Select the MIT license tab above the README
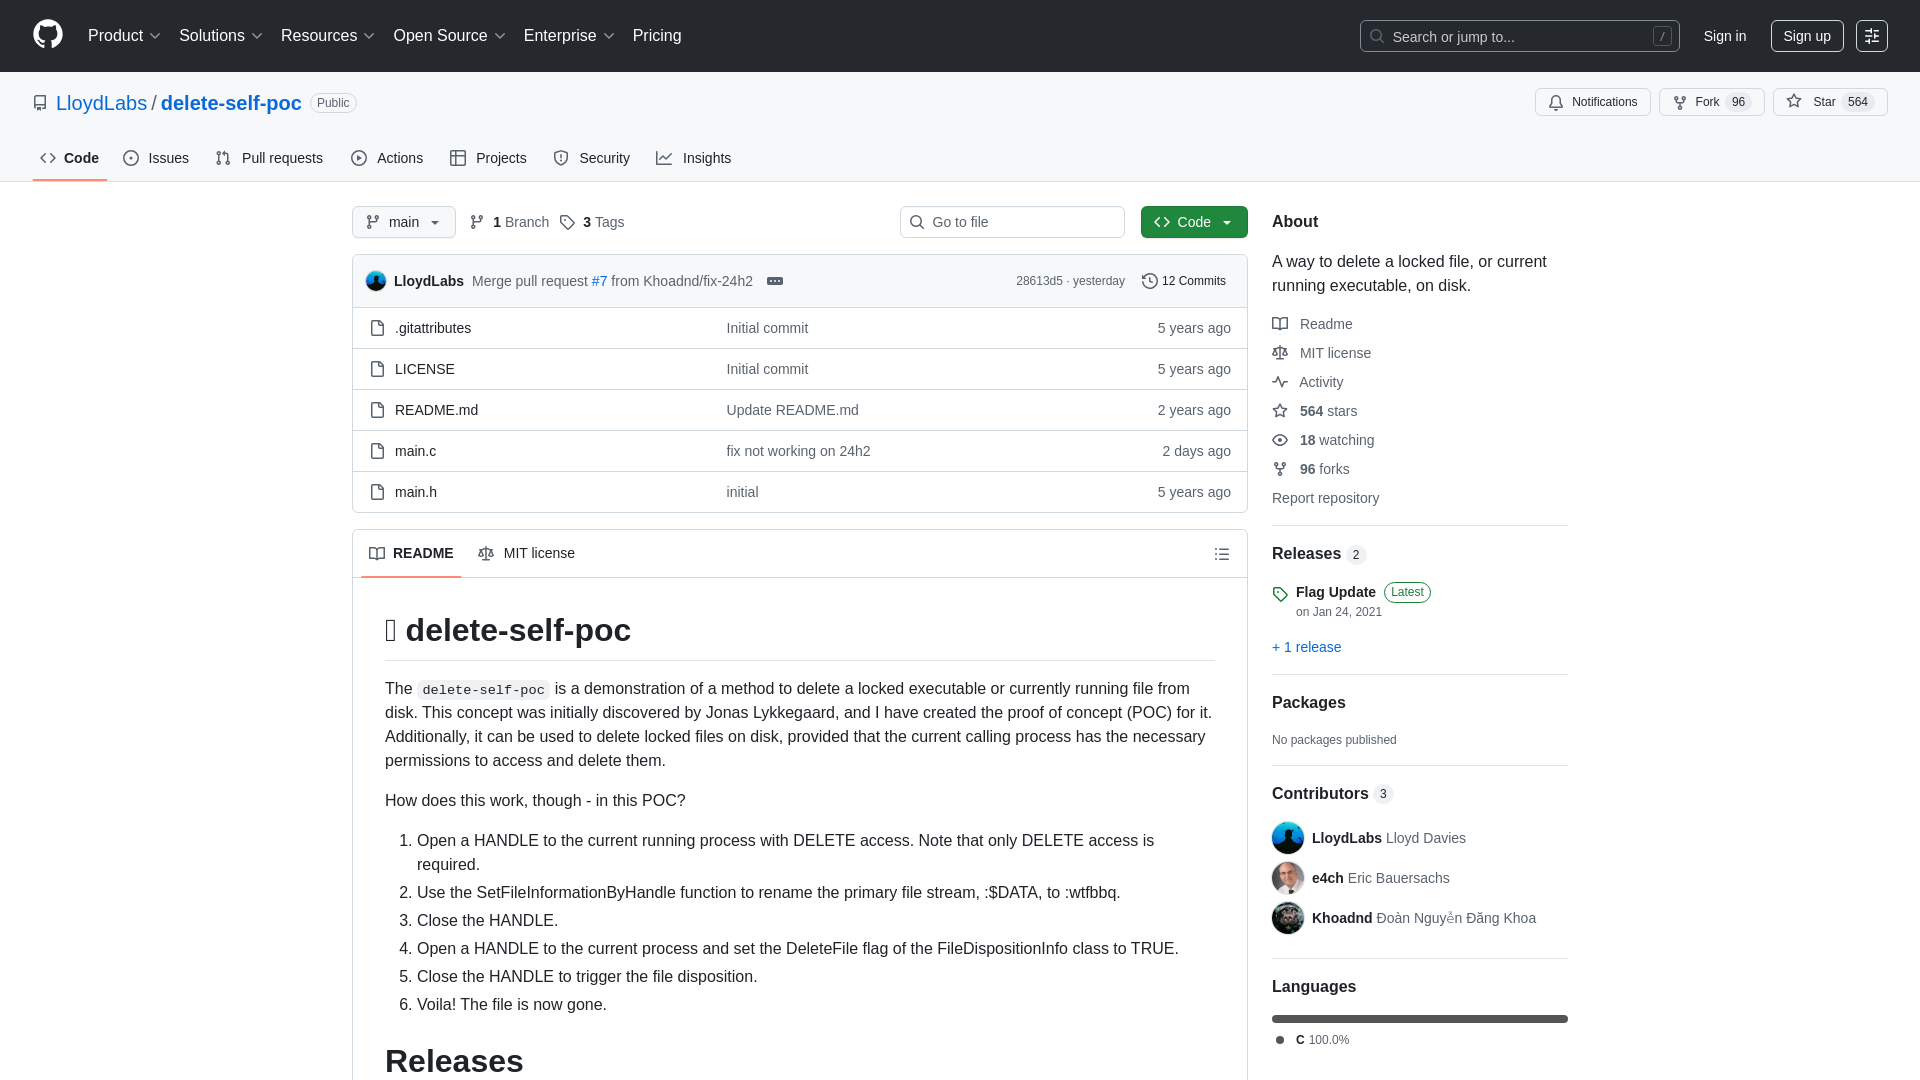Image resolution: width=1920 pixels, height=1080 pixels. 526,553
